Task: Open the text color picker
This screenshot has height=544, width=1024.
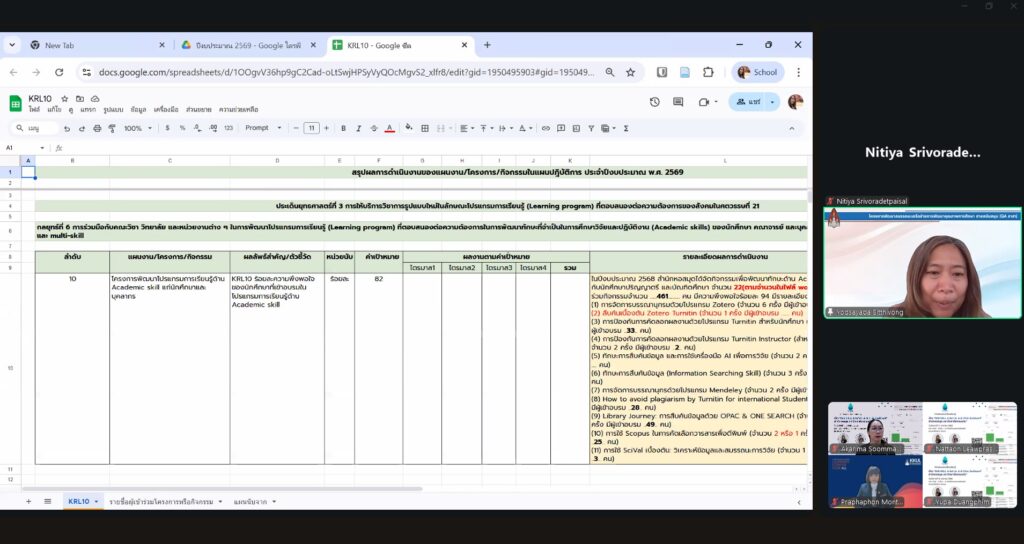Action: (389, 128)
